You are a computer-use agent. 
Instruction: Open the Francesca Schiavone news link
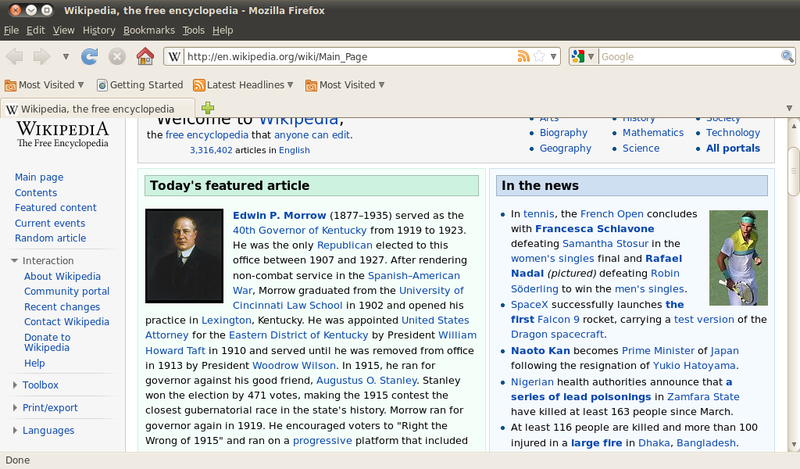pyautogui.click(x=594, y=229)
